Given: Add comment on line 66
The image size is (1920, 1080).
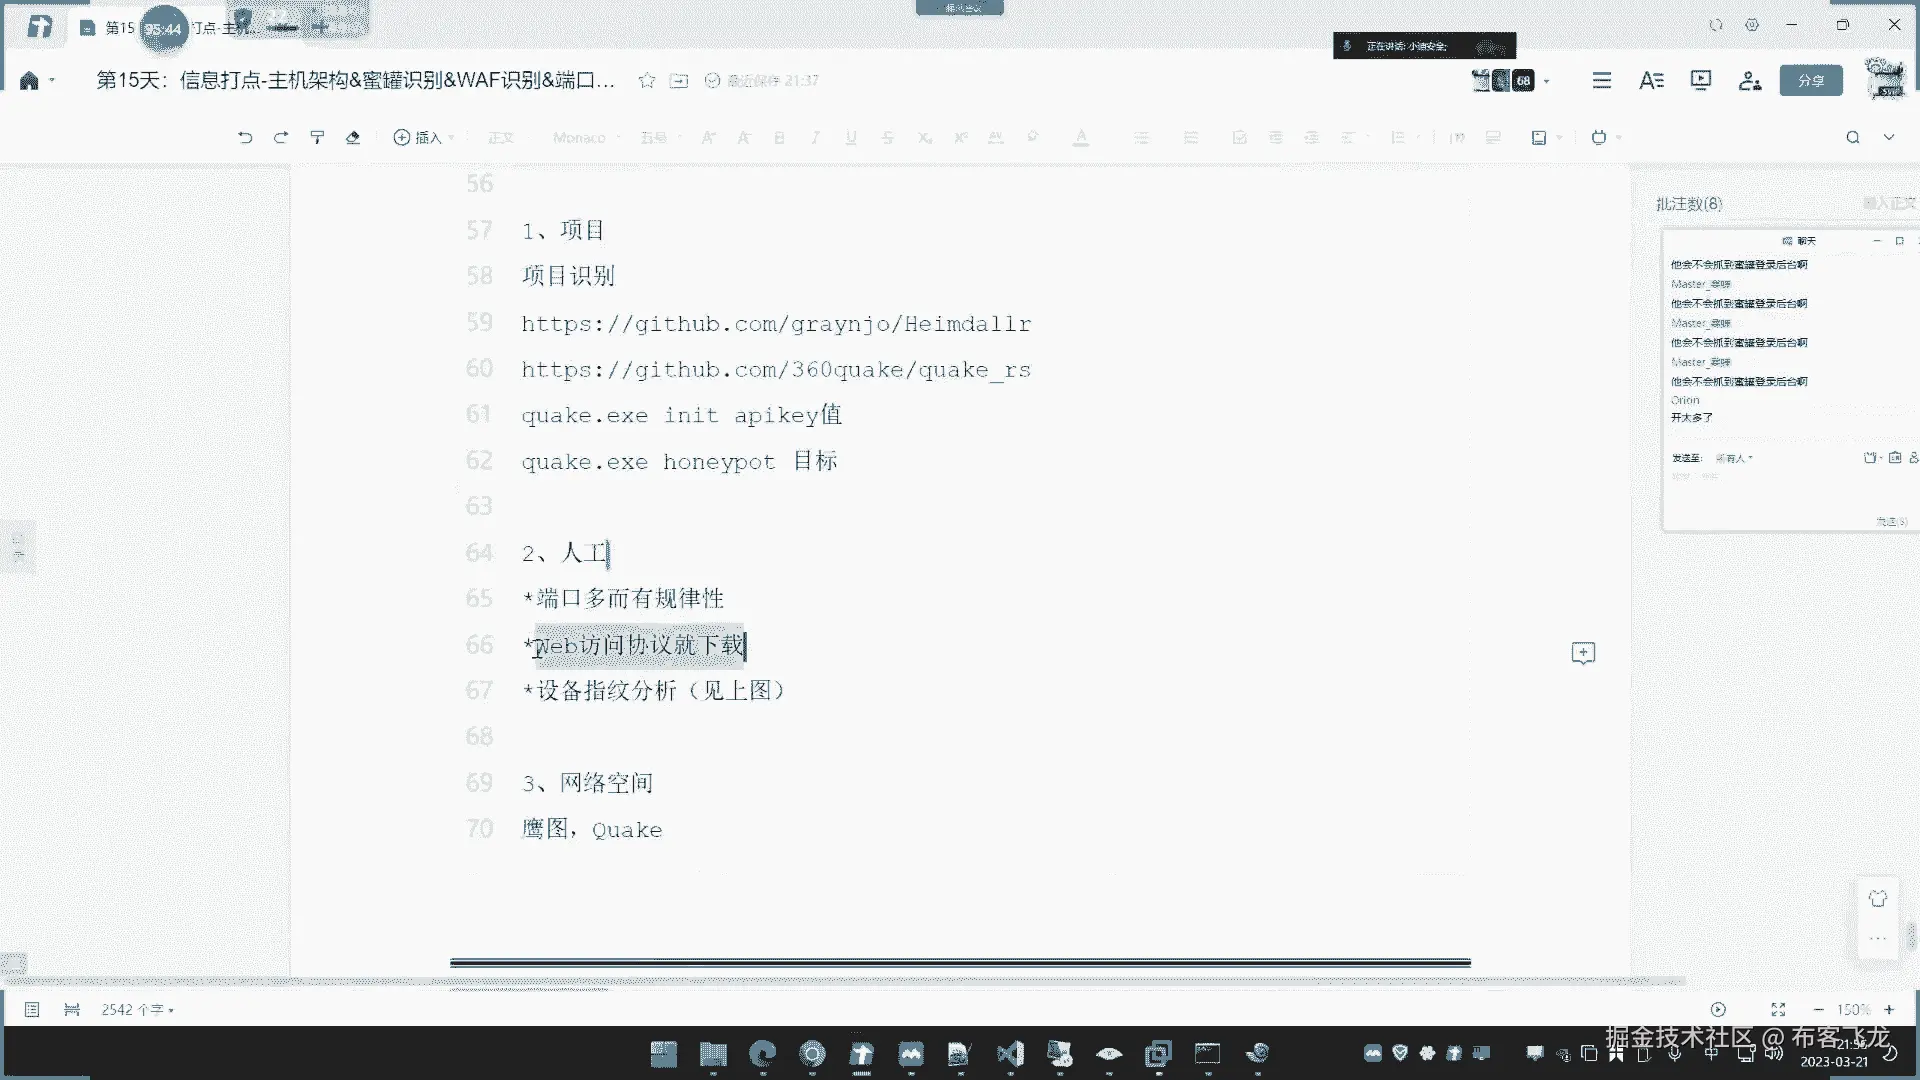Looking at the screenshot, I should tap(1583, 653).
